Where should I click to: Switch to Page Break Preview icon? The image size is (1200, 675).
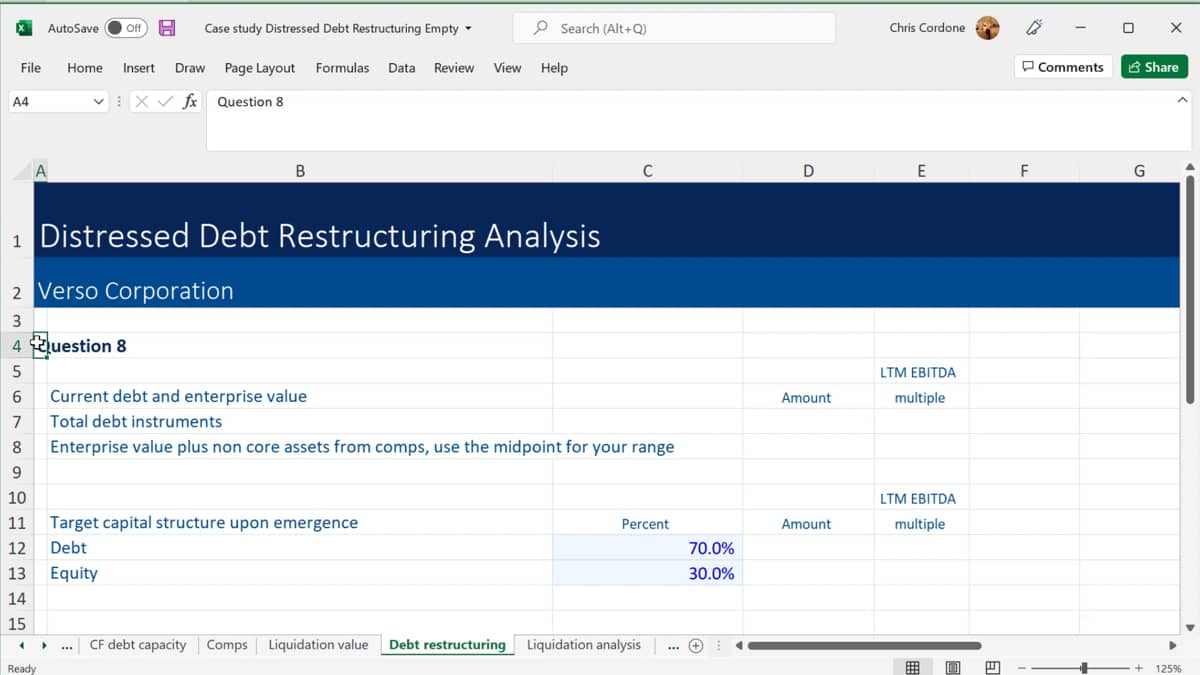pyautogui.click(x=992, y=667)
